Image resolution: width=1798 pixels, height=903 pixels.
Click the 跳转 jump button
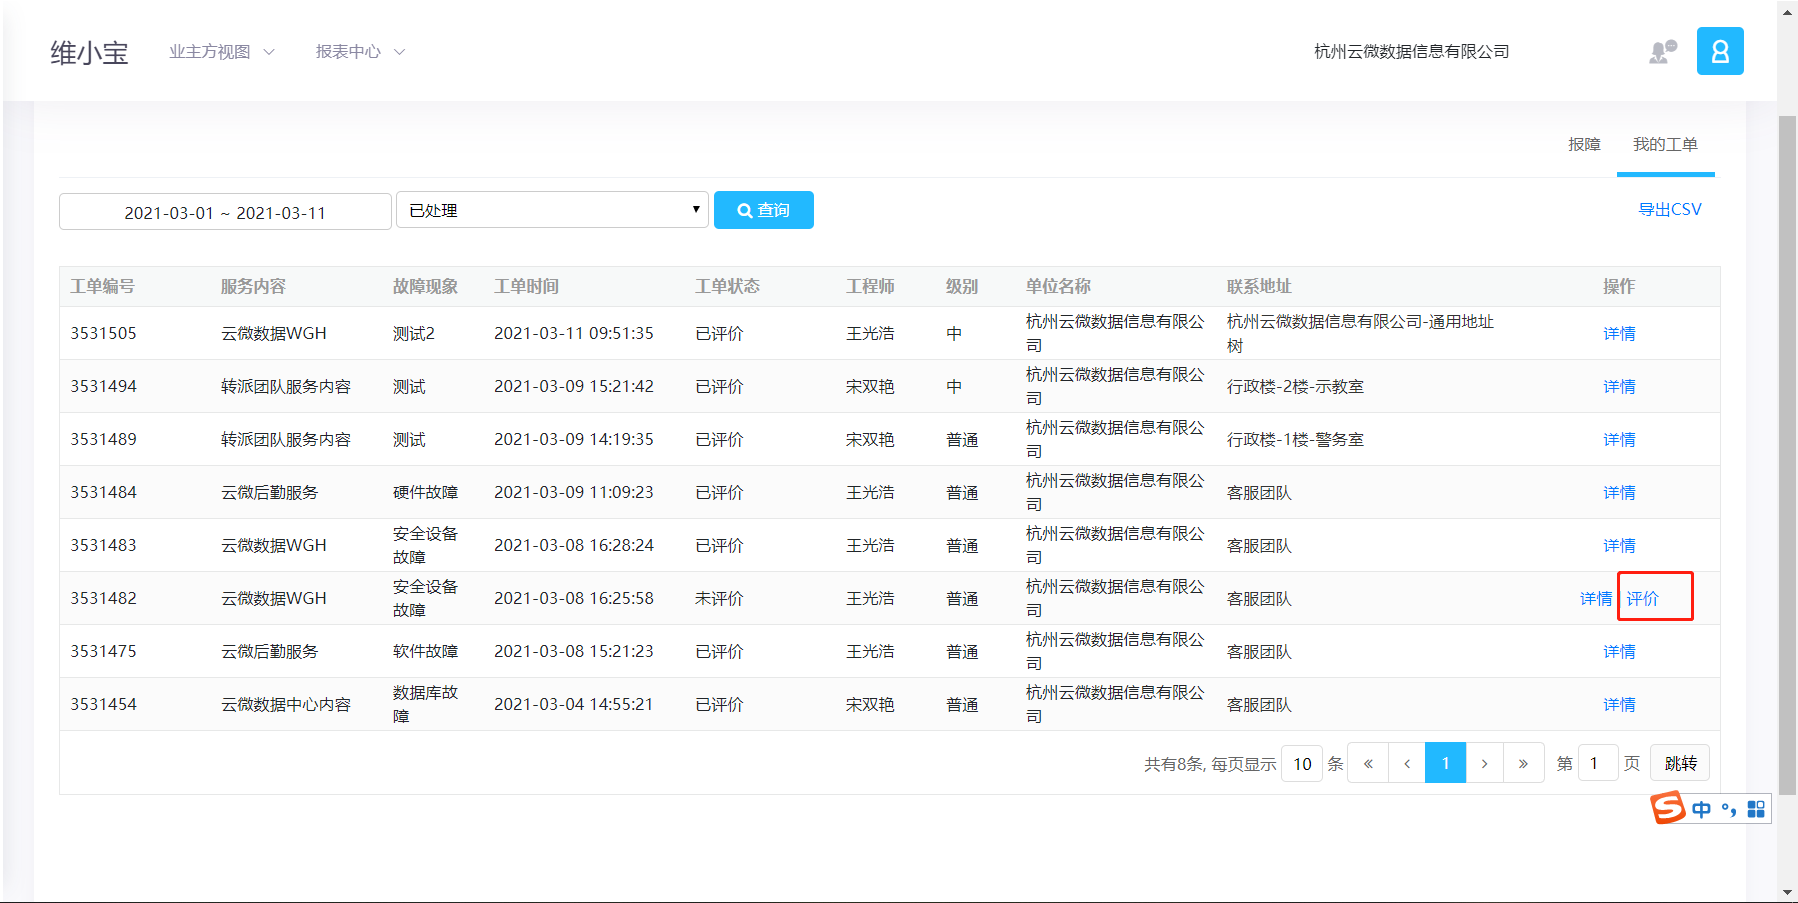pos(1680,763)
